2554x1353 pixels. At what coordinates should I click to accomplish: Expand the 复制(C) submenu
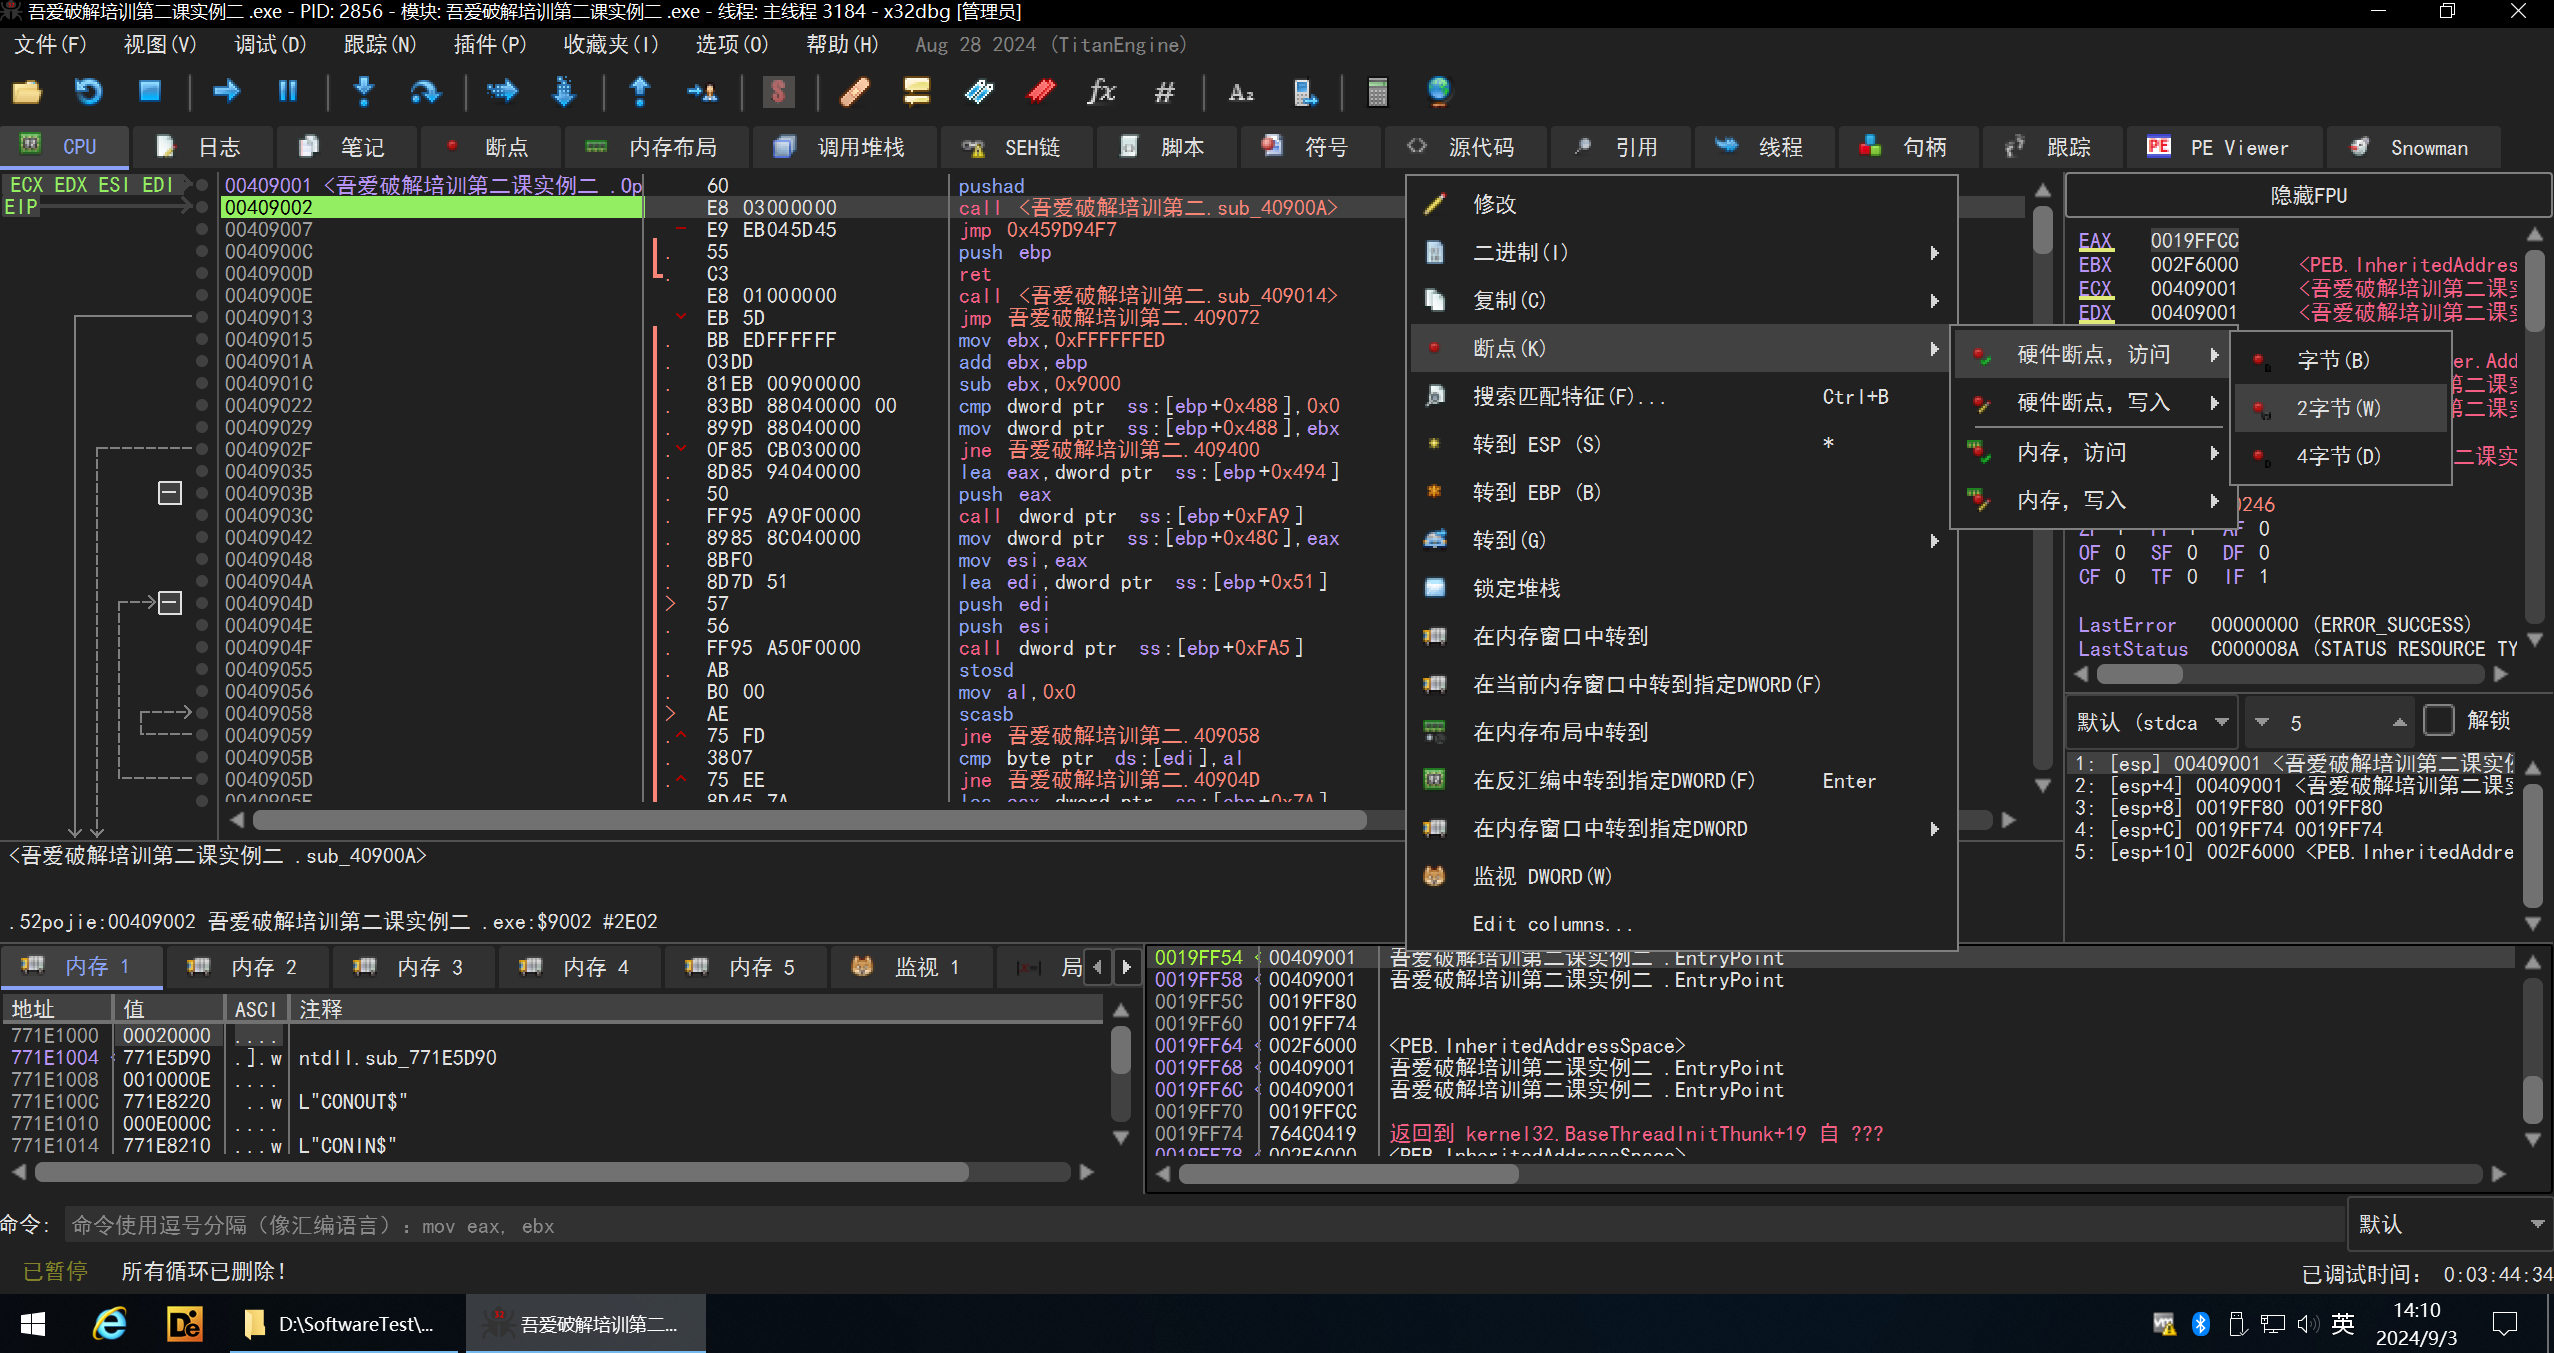[x=1681, y=300]
